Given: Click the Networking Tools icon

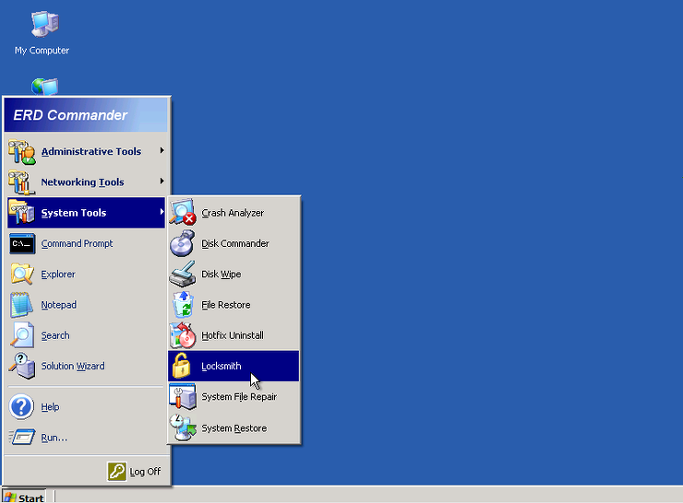Looking at the screenshot, I should (x=22, y=182).
